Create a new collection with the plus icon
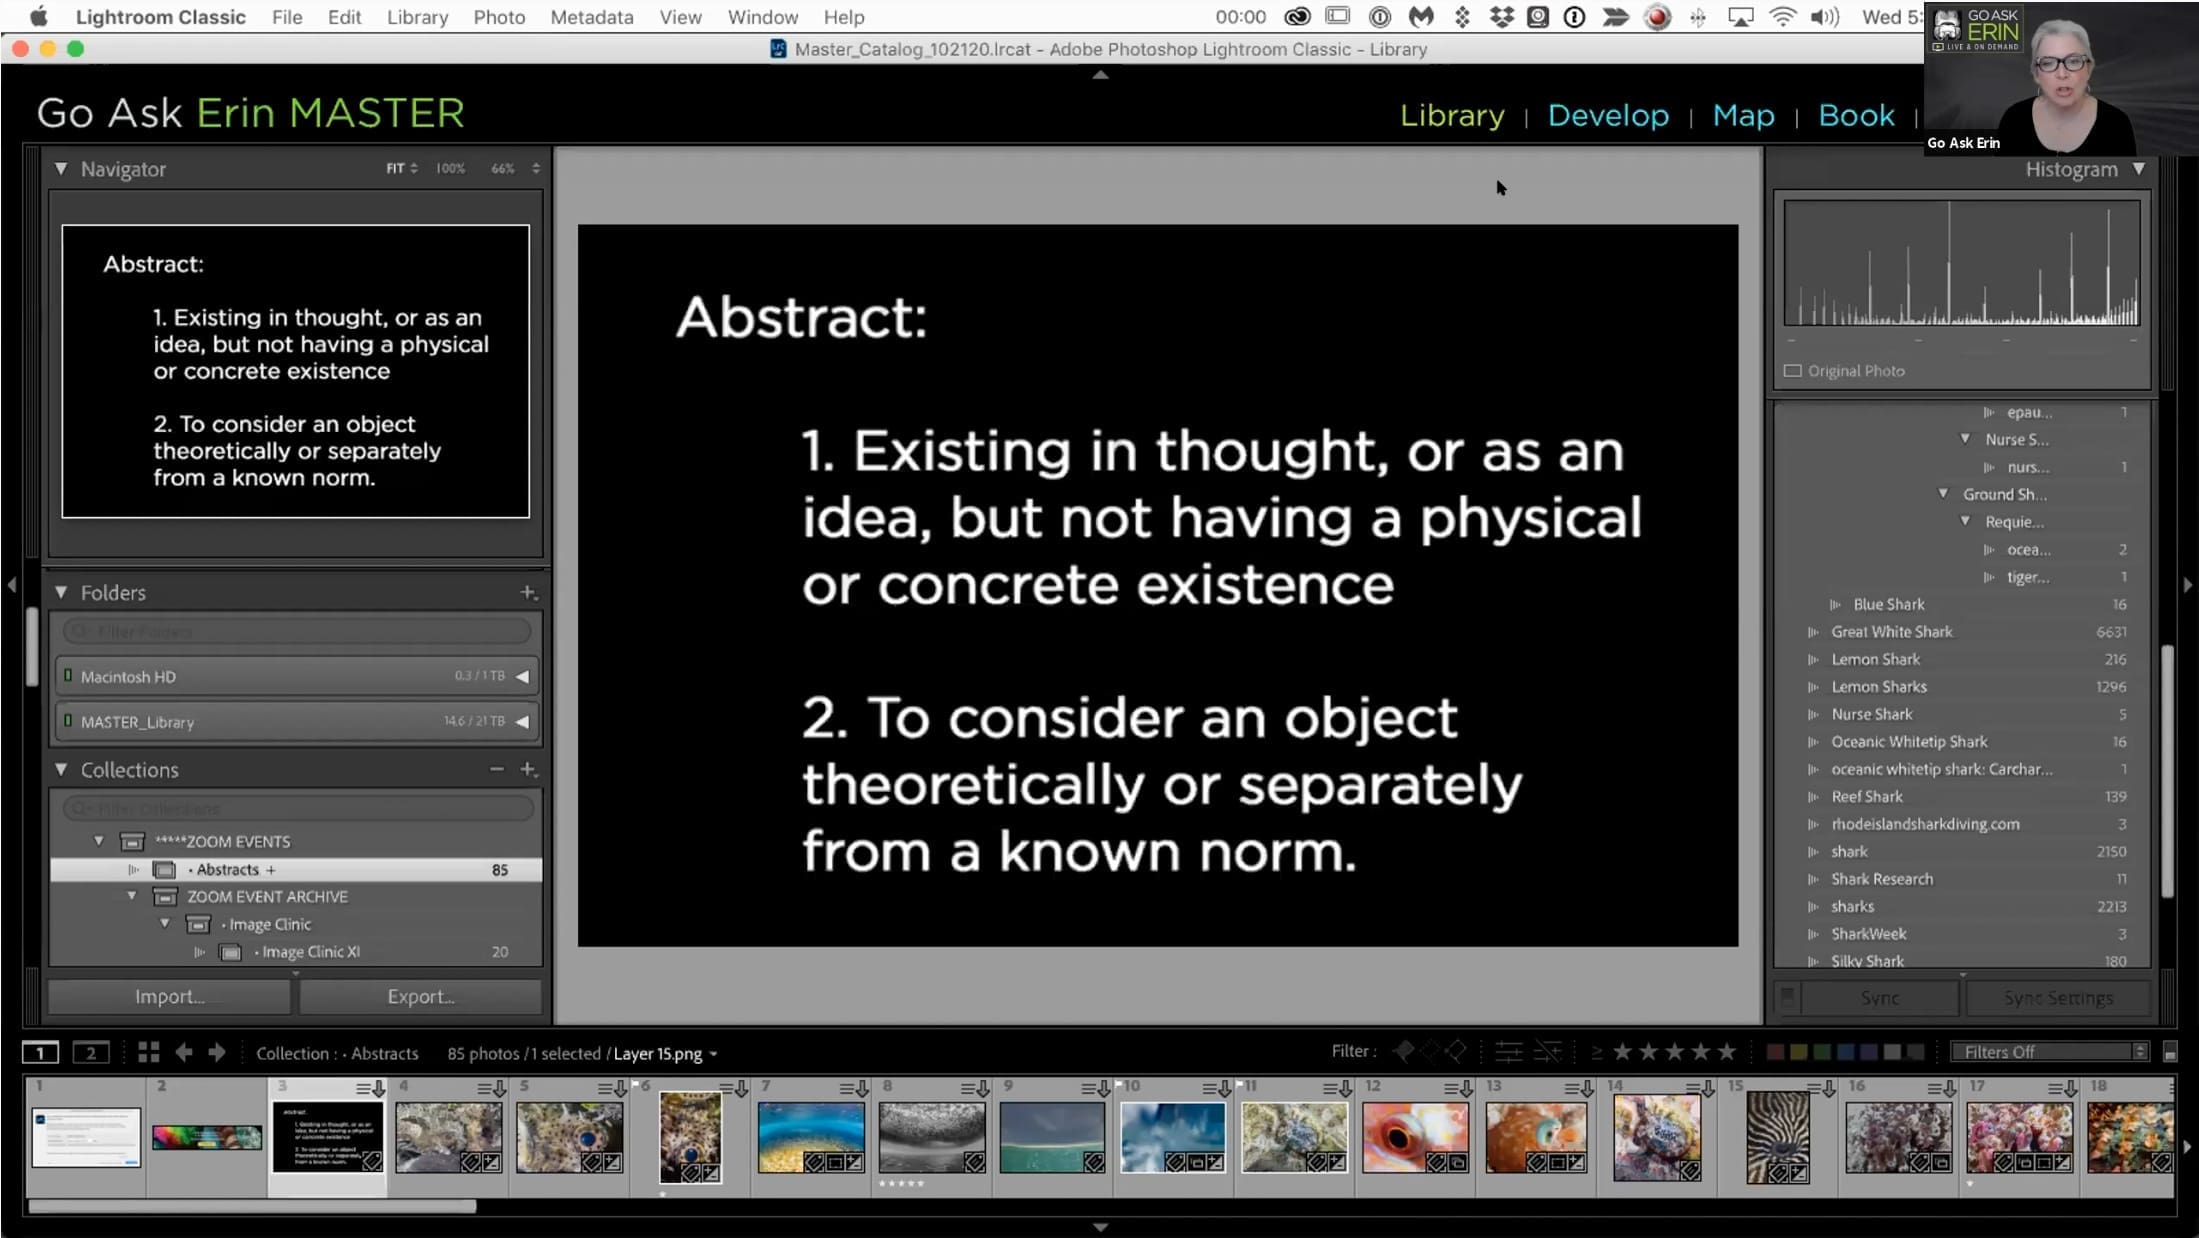Image resolution: width=2199 pixels, height=1238 pixels. tap(528, 769)
